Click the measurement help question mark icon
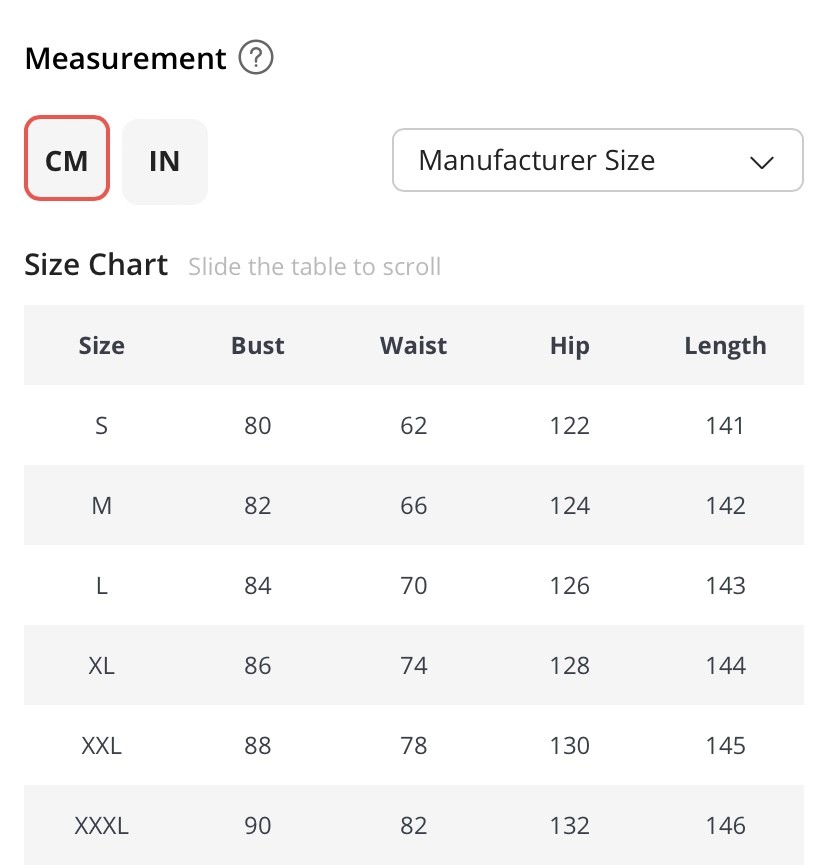This screenshot has height=868, width=828. (x=257, y=58)
